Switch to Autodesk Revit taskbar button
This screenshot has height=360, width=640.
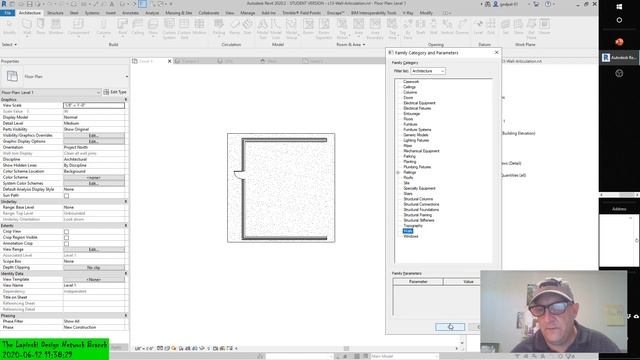619,58
